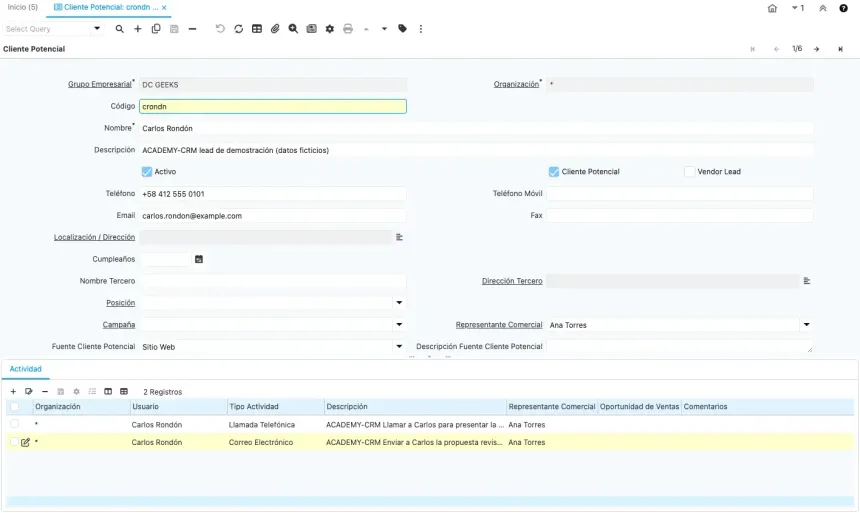Go to the home icon at top right
The height and width of the screenshot is (513, 860).
[772, 8]
